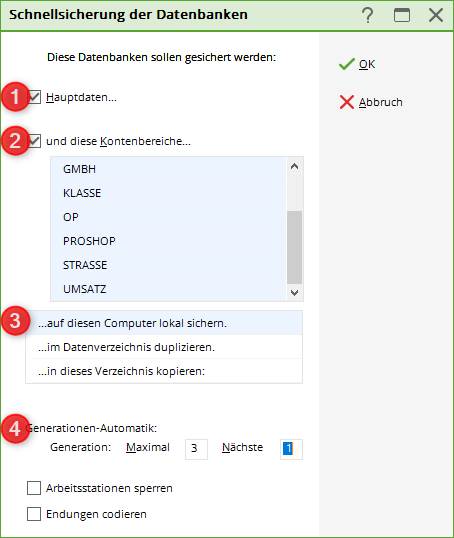Image resolution: width=454 pixels, height=538 pixels.
Task: Click the Nächste generation input field
Action: click(291, 449)
